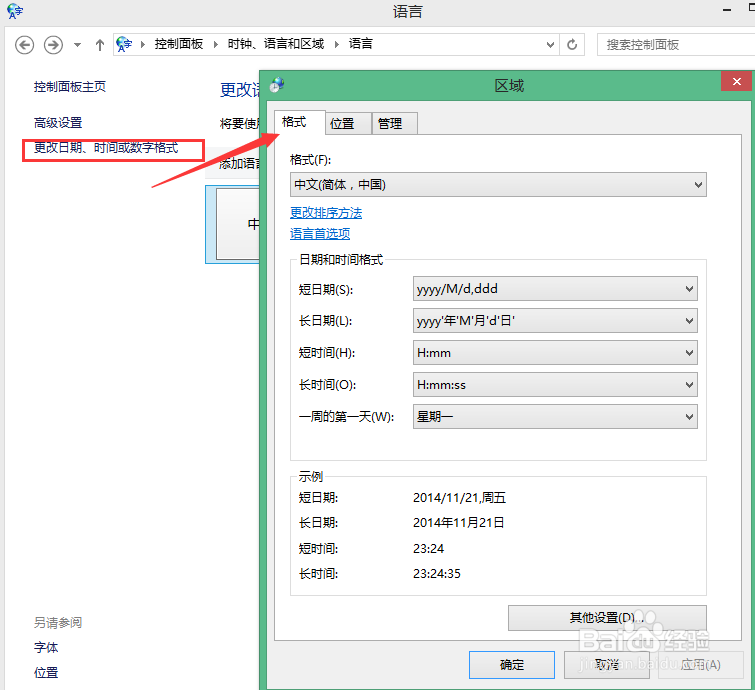Open the recent locations dropdown arrow
Viewport: 755px width, 690px height.
coord(78,45)
